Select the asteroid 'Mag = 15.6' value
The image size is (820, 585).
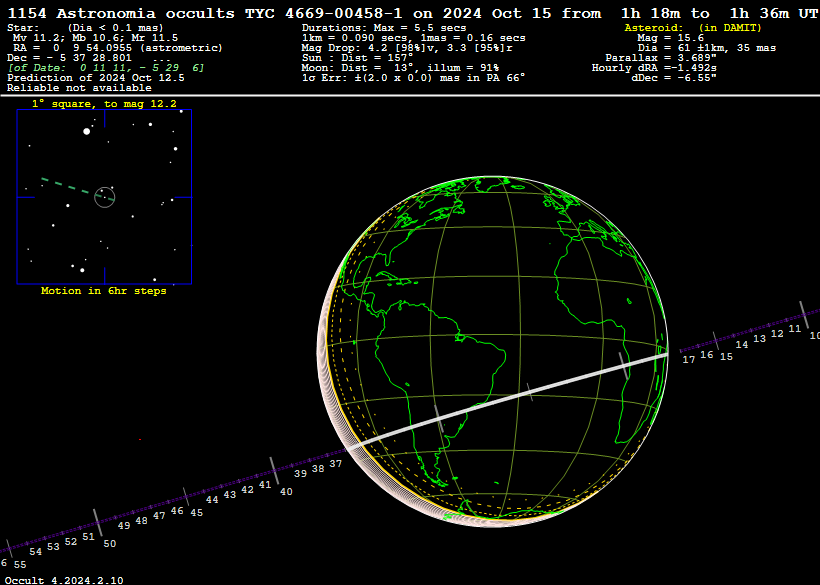[670, 38]
